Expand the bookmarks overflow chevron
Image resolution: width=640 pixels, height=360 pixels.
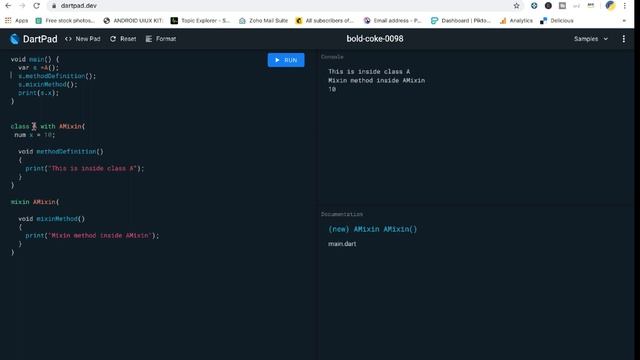click(624, 20)
